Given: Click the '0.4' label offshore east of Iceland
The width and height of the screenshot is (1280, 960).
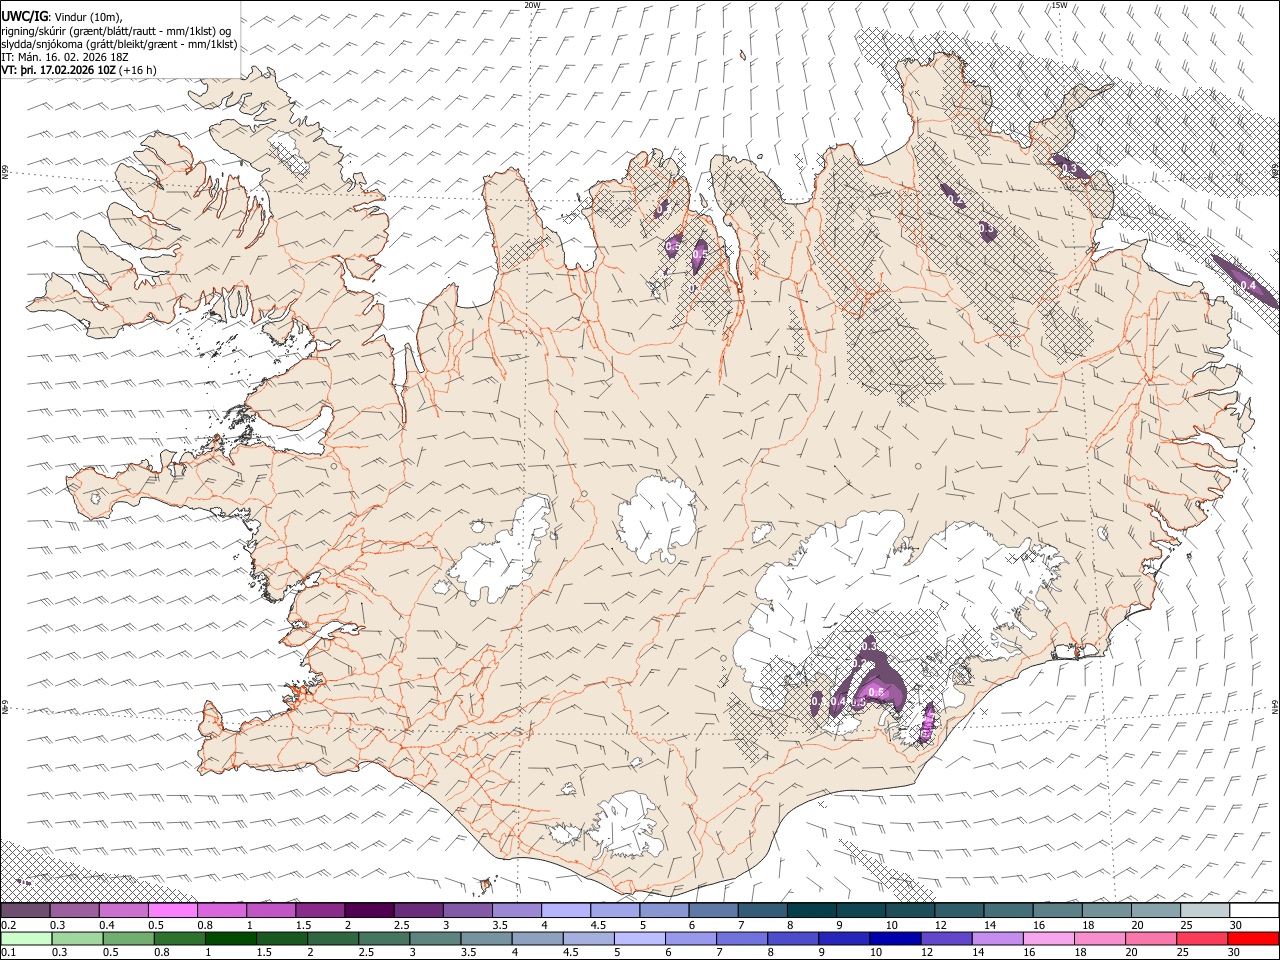Looking at the screenshot, I should [1248, 285].
